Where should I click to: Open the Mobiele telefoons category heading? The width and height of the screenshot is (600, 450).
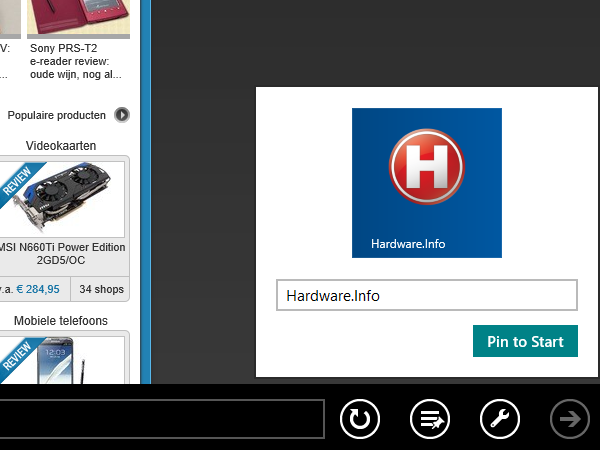[61, 321]
